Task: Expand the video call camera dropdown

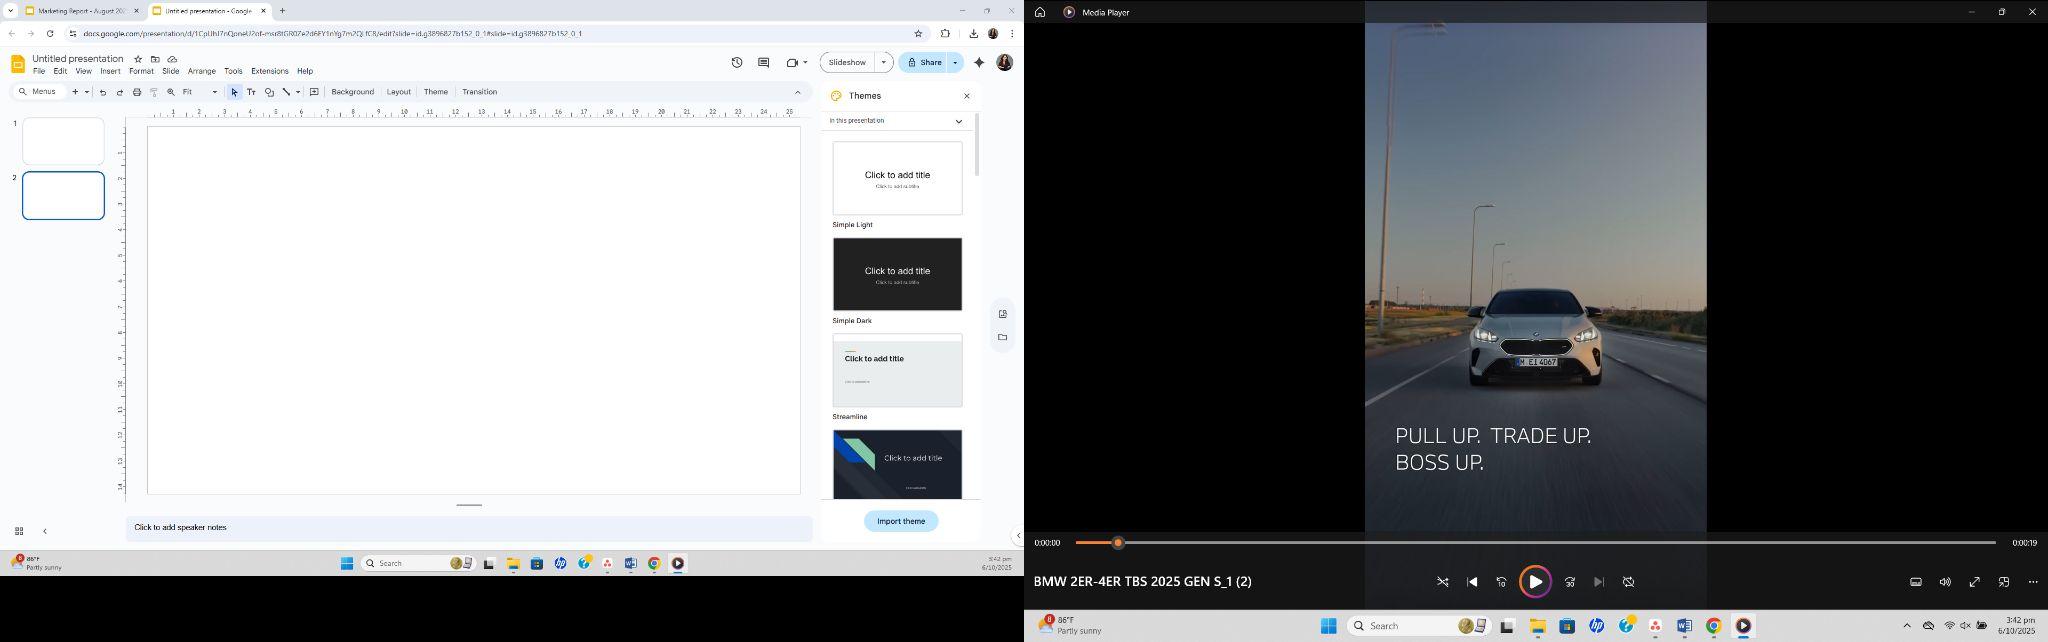Action: coord(805,62)
